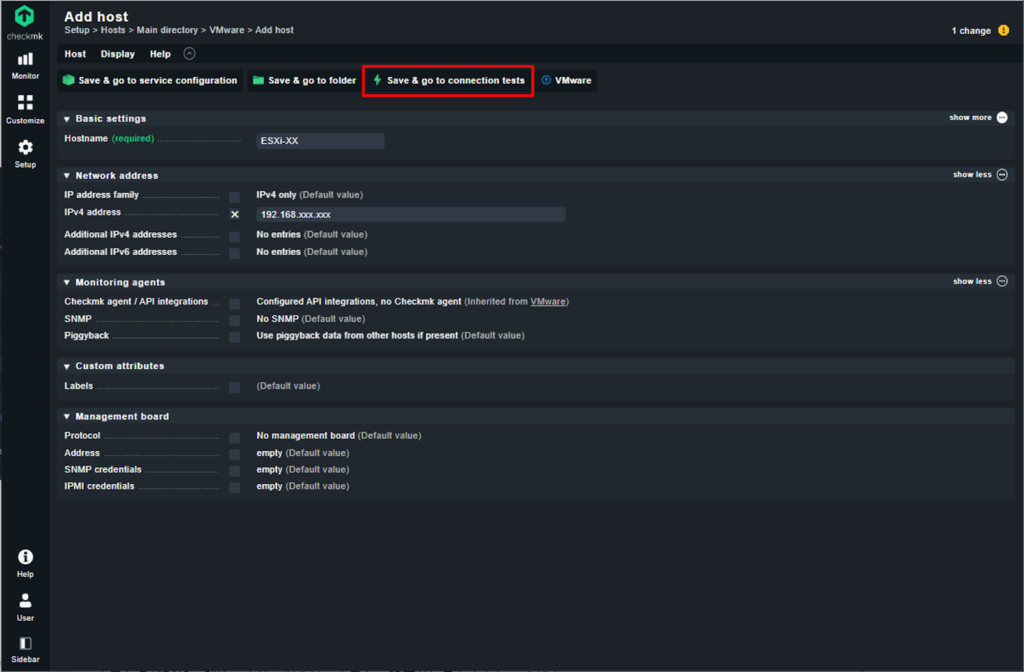Navigate to Setup in the breadcrumb
This screenshot has width=1024, height=672.
click(x=76, y=30)
